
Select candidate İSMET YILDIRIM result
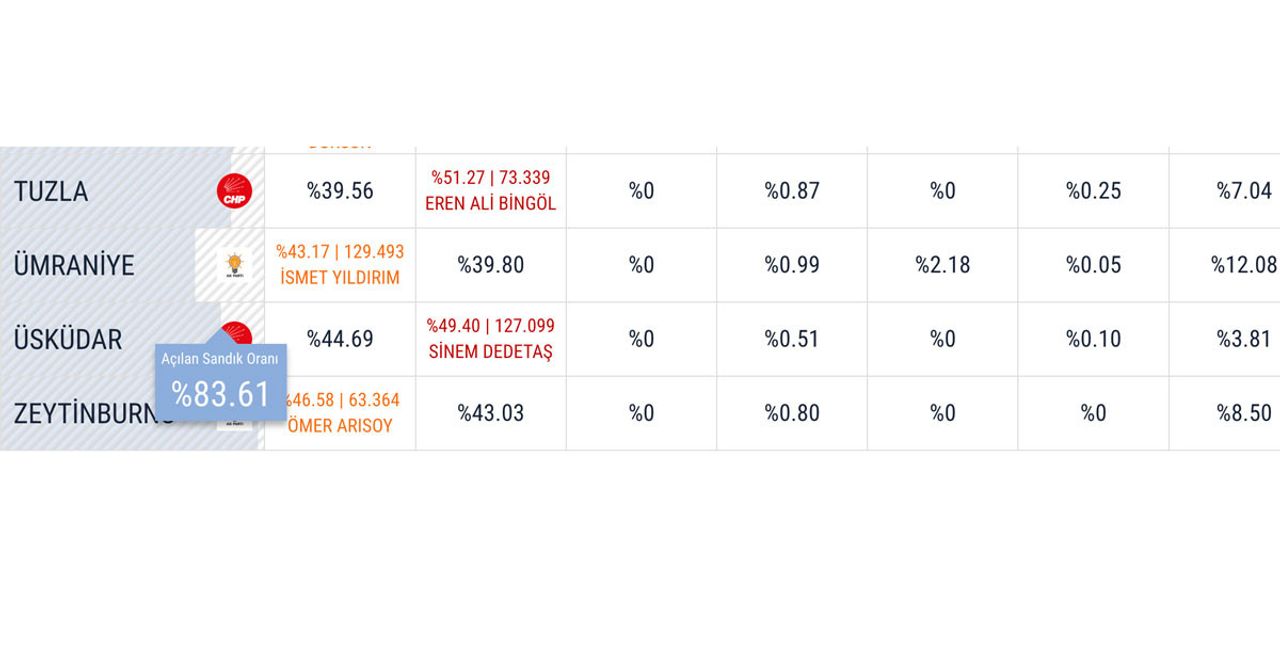(340, 265)
